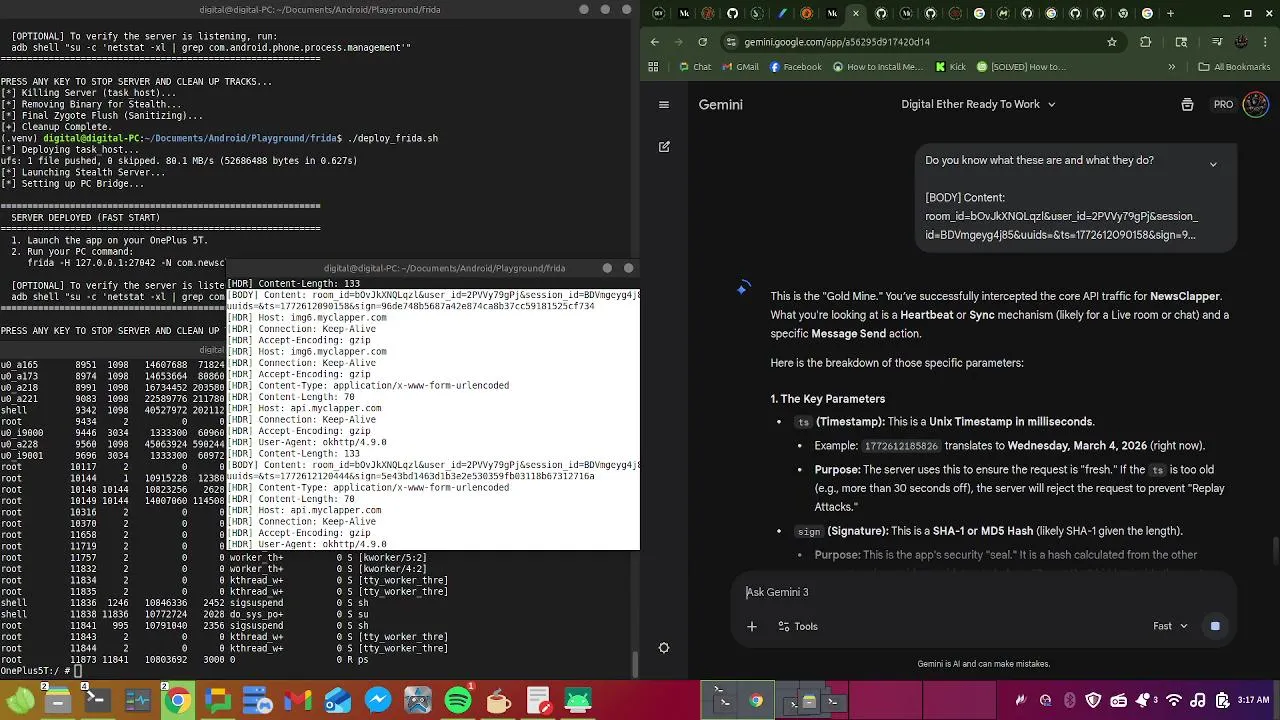Start a new chat in Gemini

[664, 146]
